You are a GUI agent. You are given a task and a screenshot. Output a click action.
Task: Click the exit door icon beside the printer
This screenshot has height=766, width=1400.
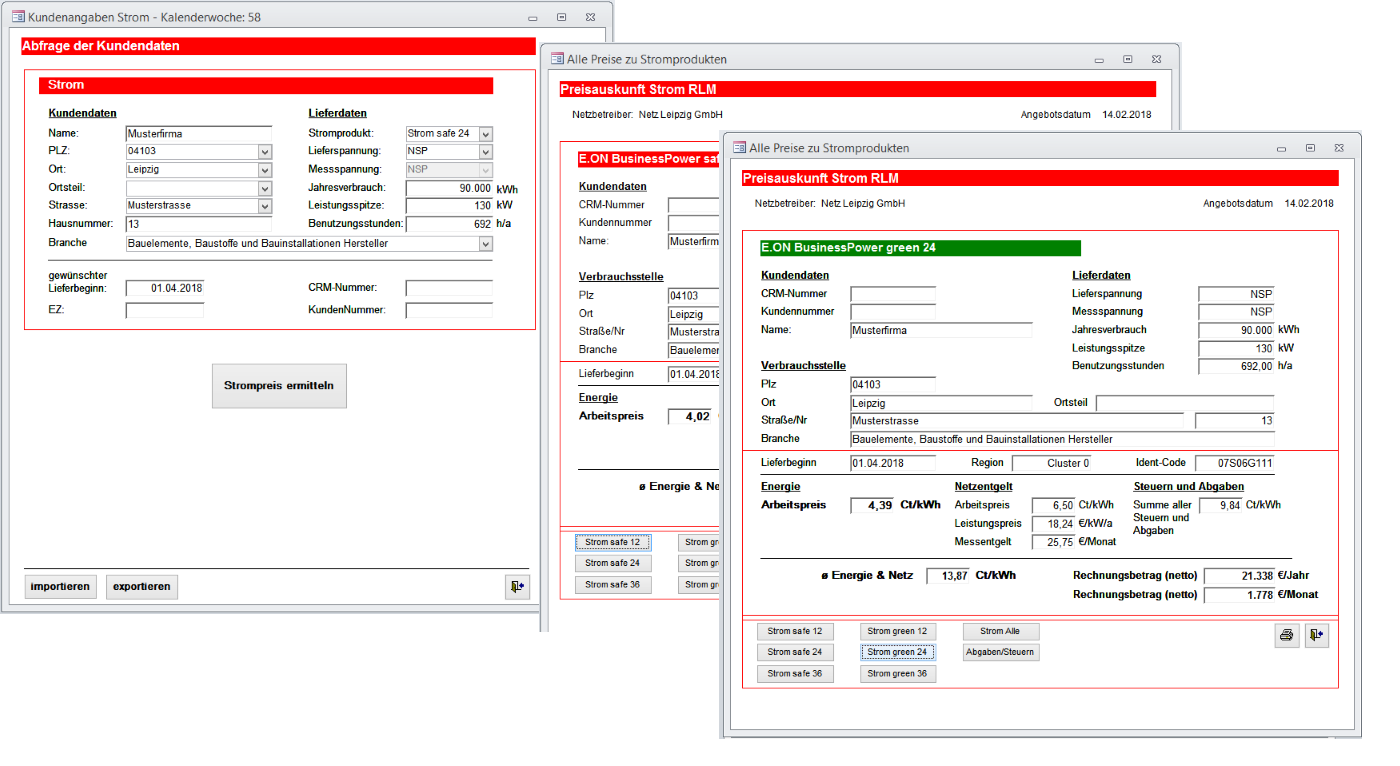[x=1317, y=635]
